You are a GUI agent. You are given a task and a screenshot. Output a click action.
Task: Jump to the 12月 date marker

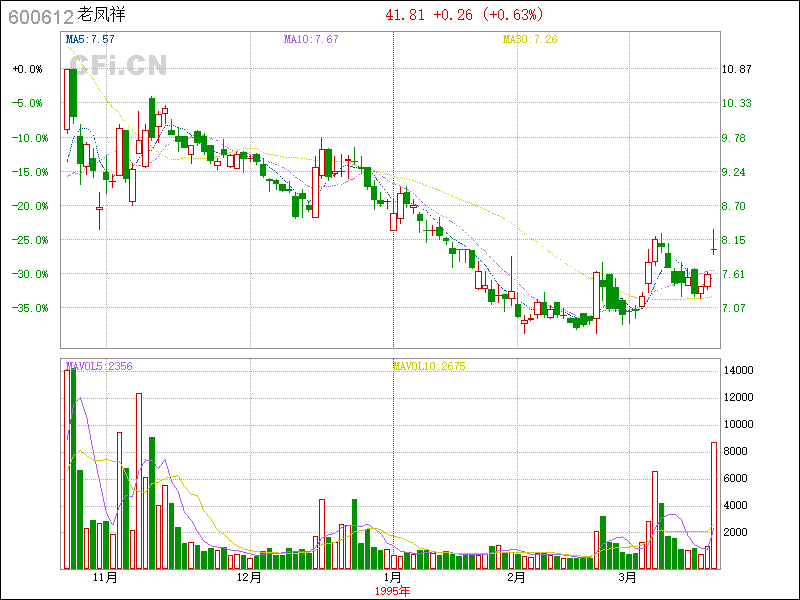[x=249, y=578]
